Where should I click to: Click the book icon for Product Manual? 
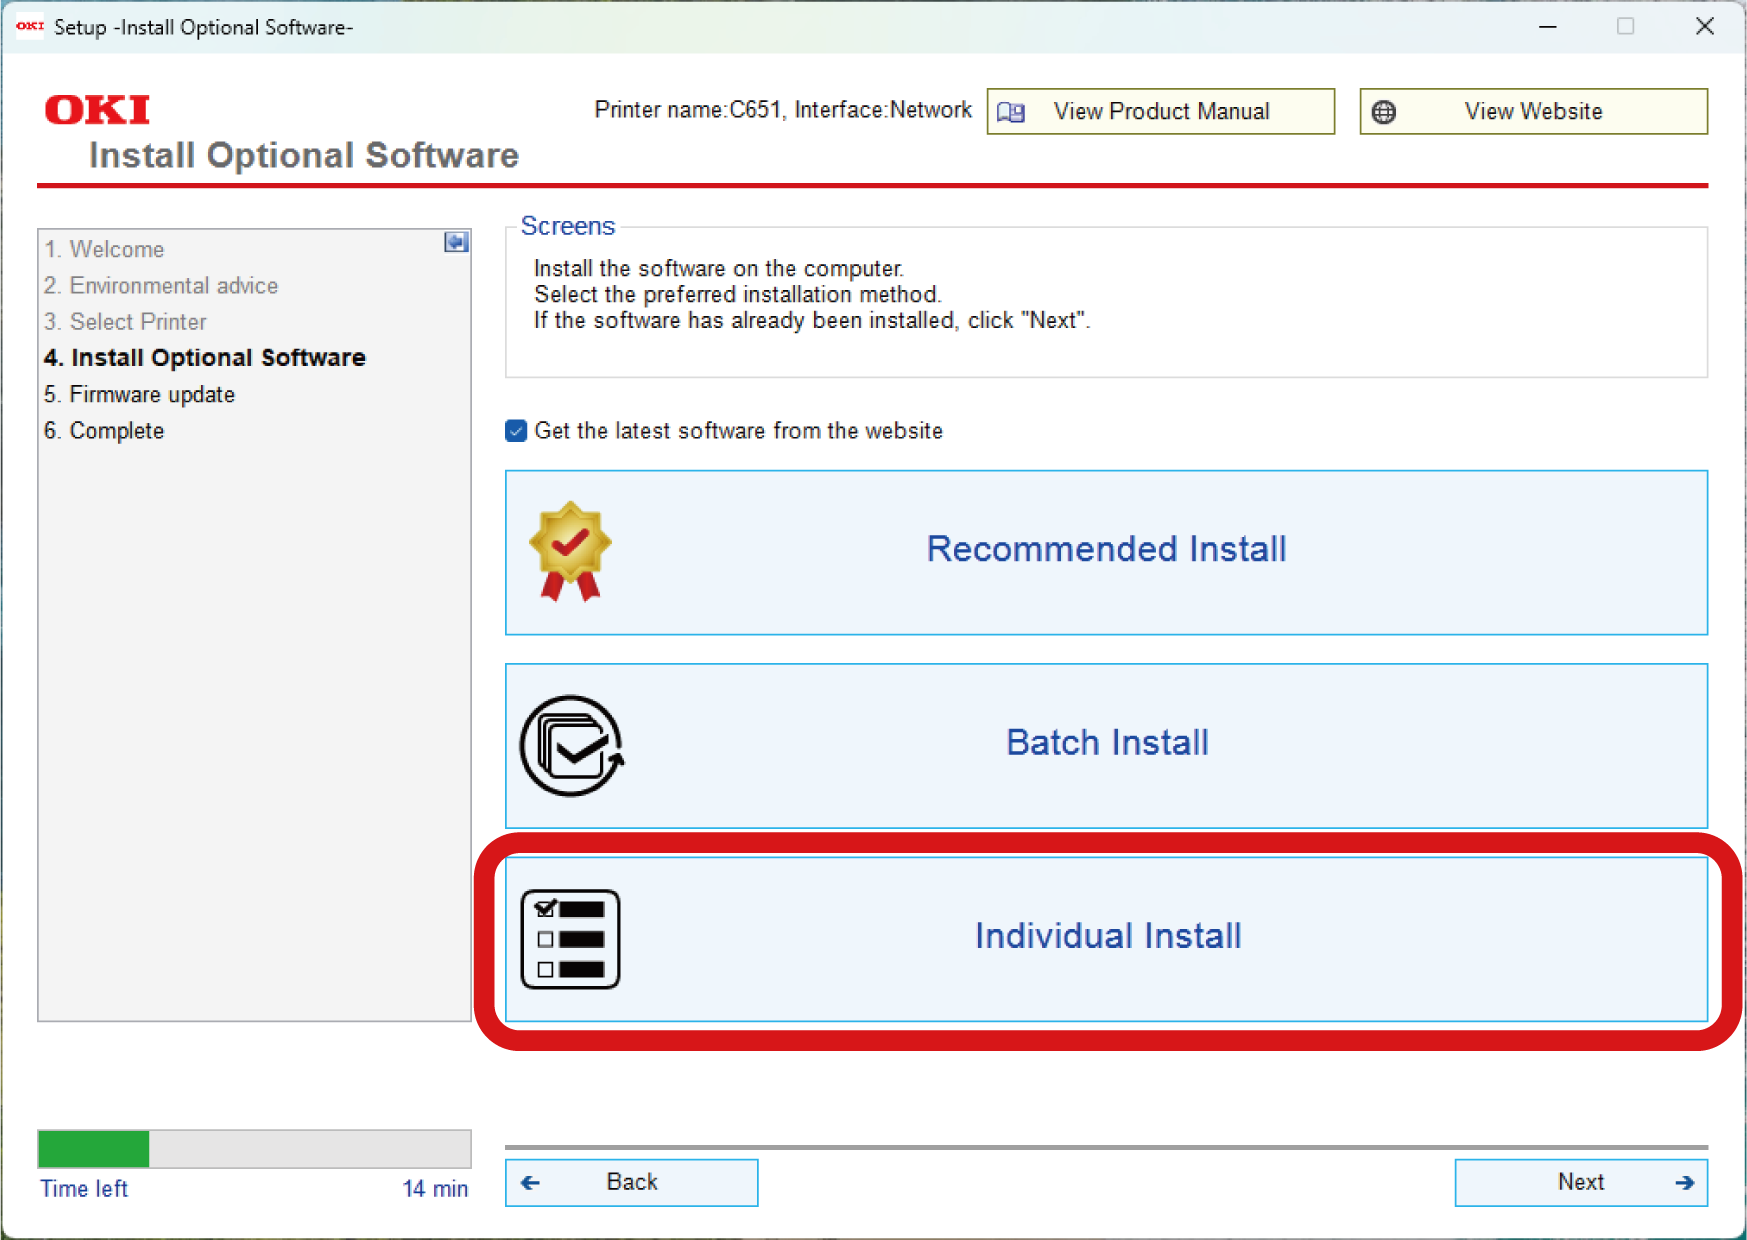coord(1011,112)
